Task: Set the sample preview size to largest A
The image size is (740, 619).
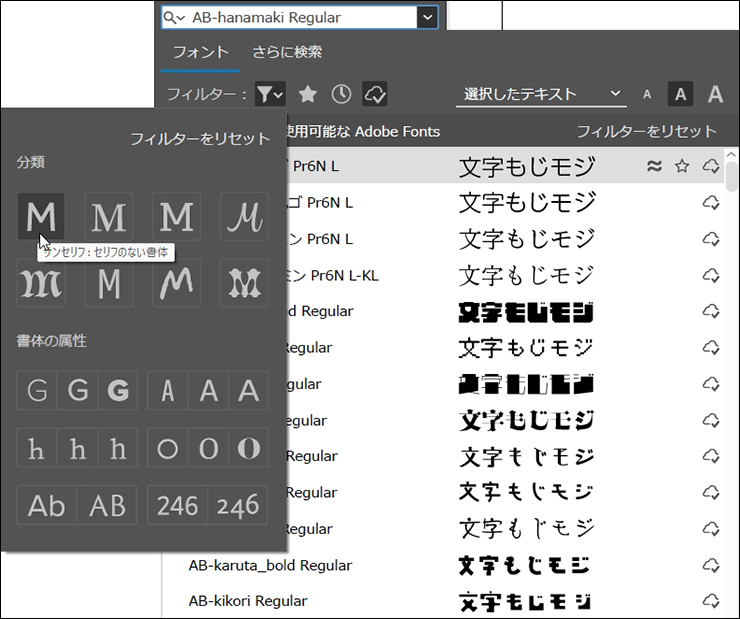Action: point(715,94)
